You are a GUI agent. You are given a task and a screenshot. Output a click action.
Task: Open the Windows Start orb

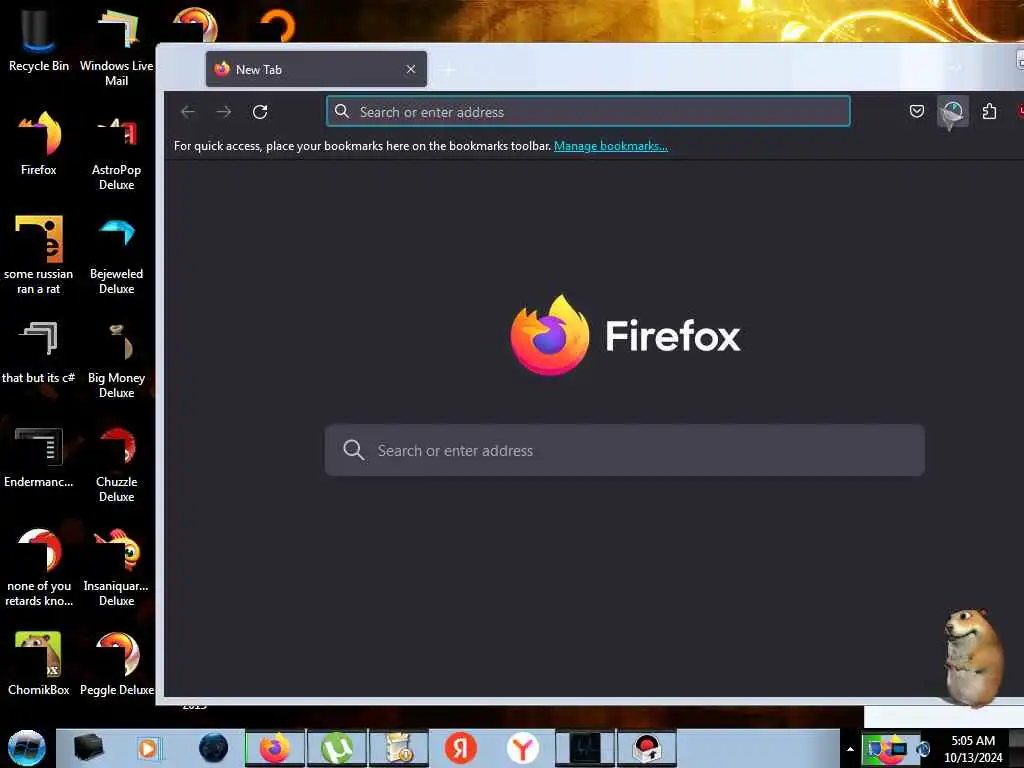click(26, 748)
